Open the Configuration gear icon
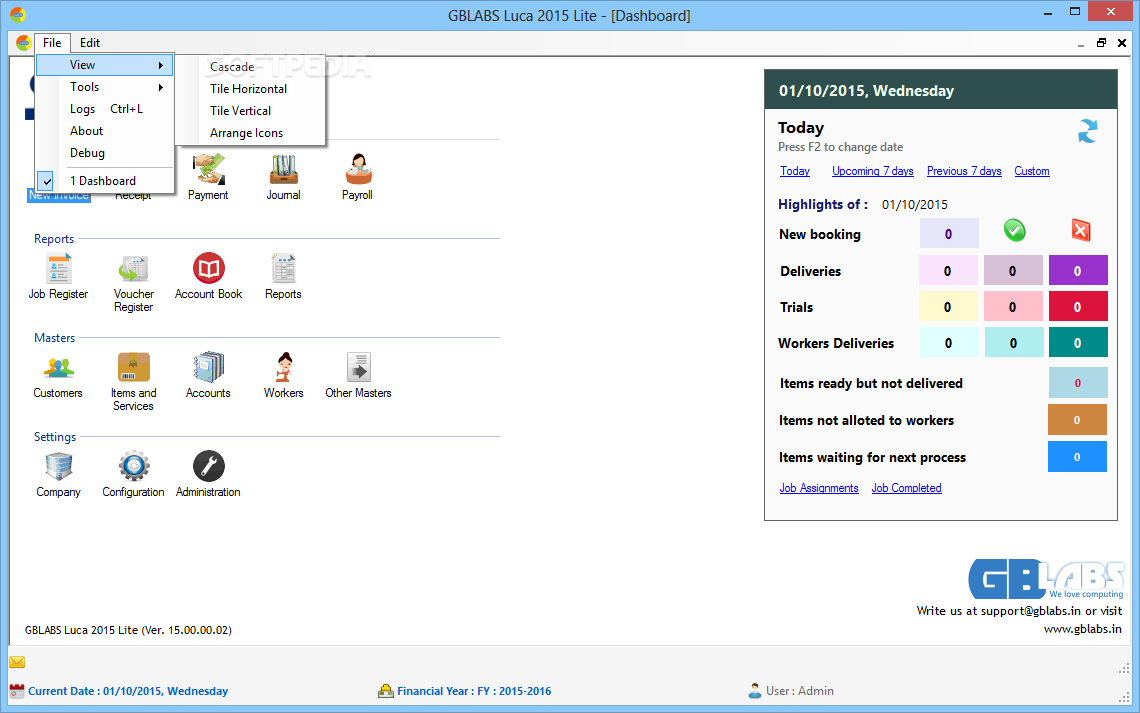The image size is (1140, 713). (x=134, y=467)
